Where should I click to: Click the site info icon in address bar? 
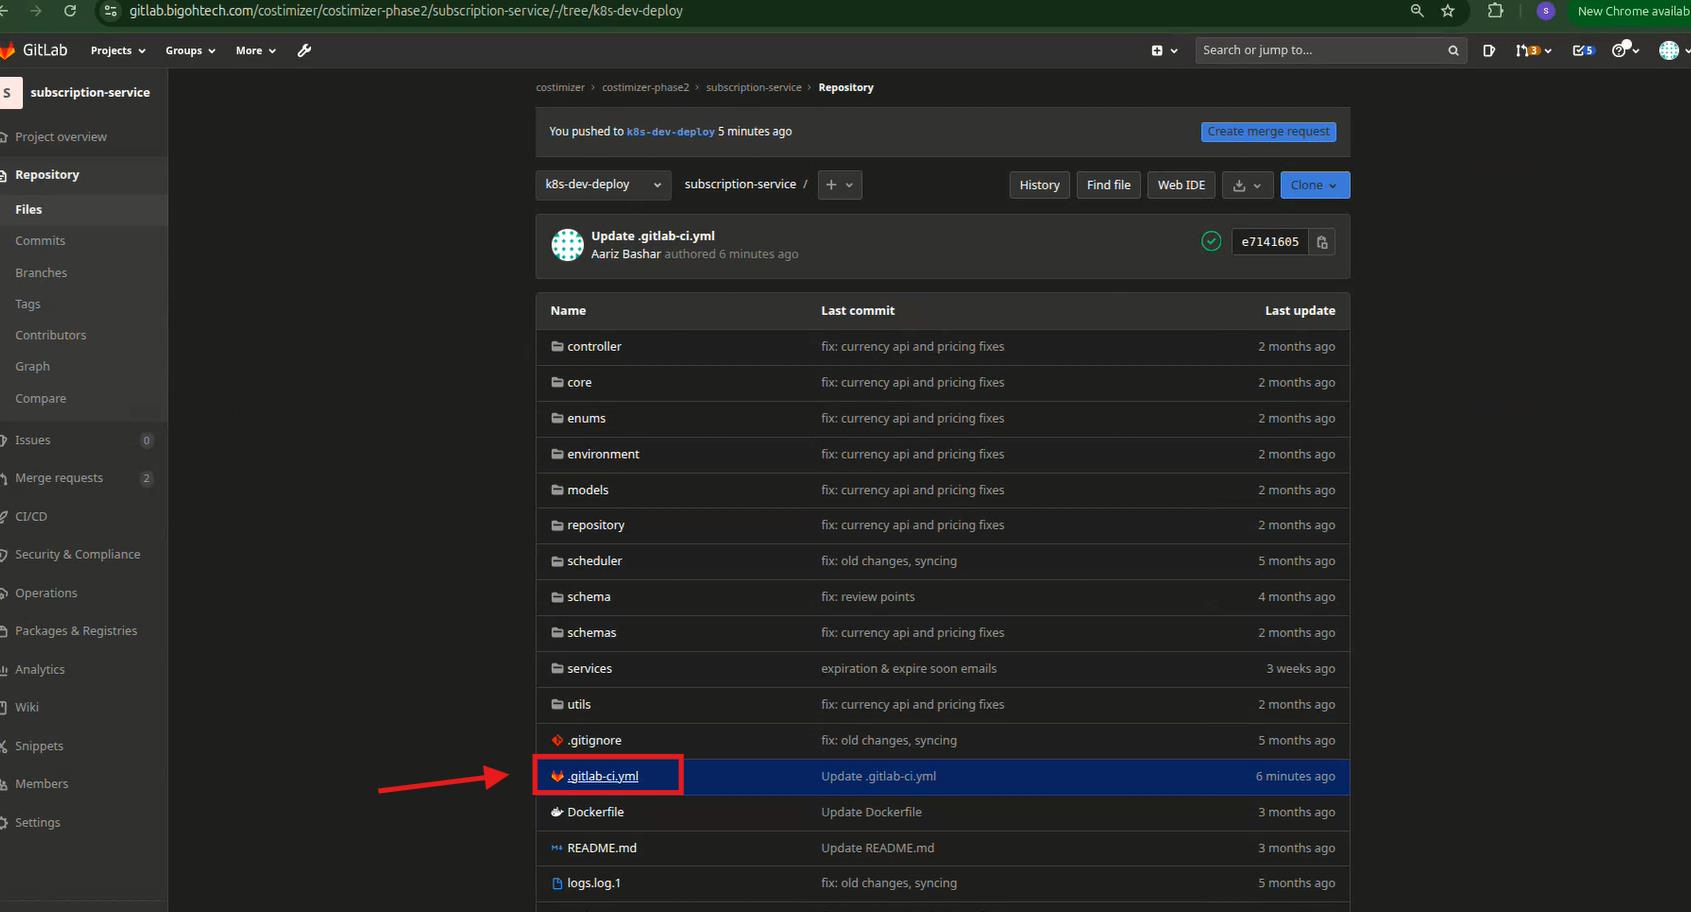[111, 11]
